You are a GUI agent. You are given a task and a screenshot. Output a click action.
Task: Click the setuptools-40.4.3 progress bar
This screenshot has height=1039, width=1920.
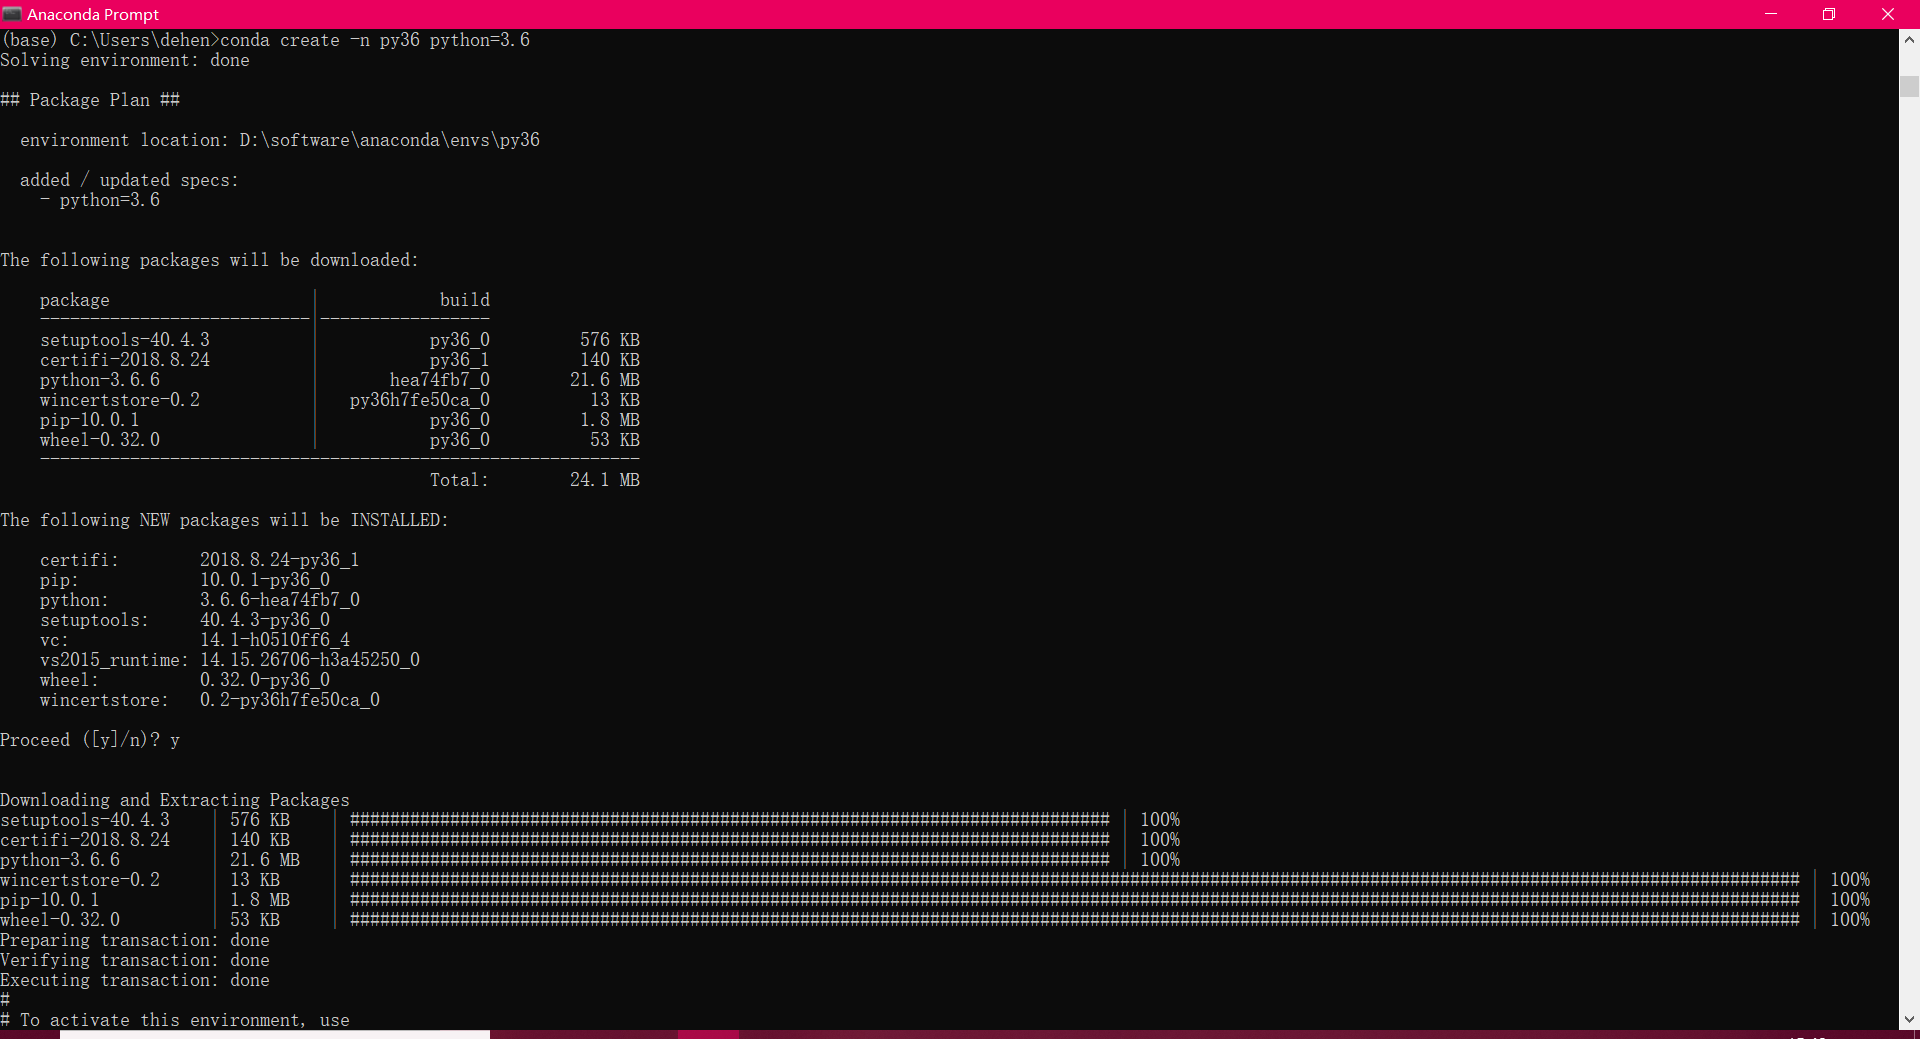pos(730,820)
